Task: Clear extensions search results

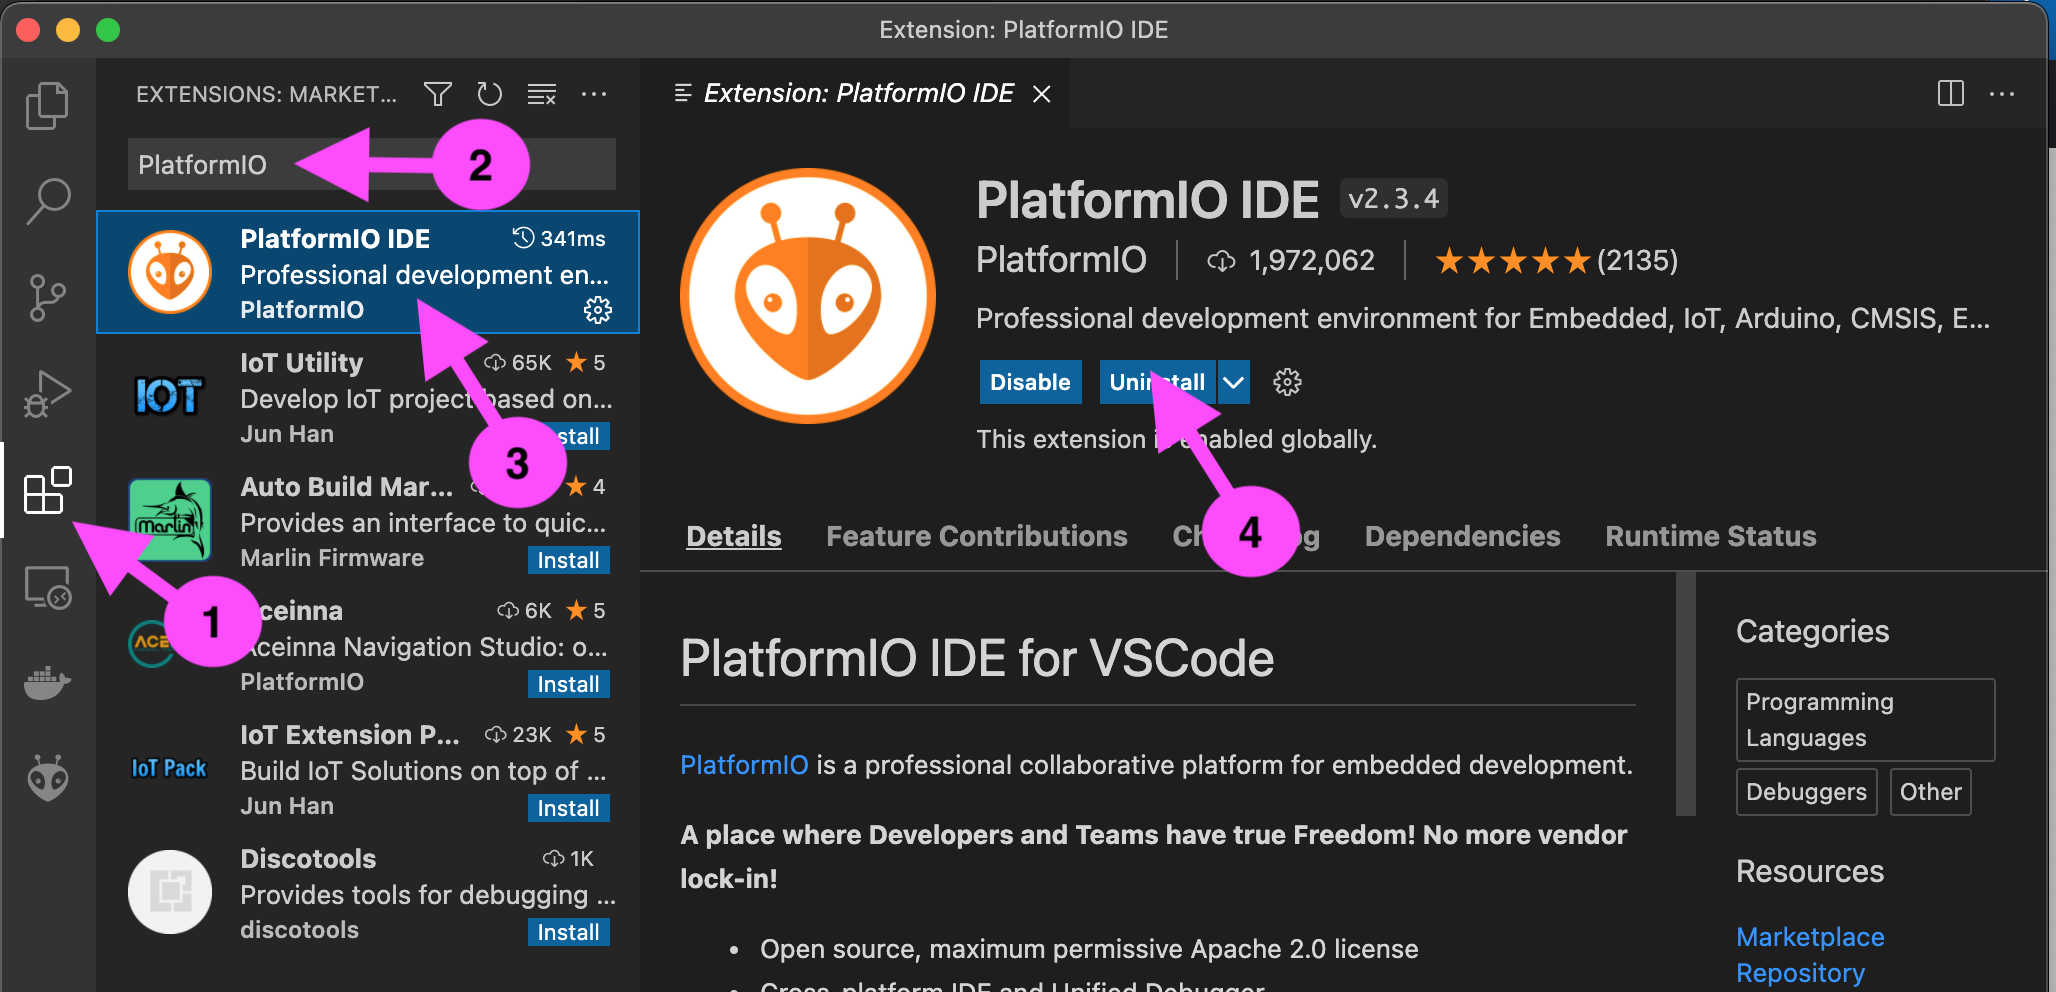Action: (x=541, y=94)
